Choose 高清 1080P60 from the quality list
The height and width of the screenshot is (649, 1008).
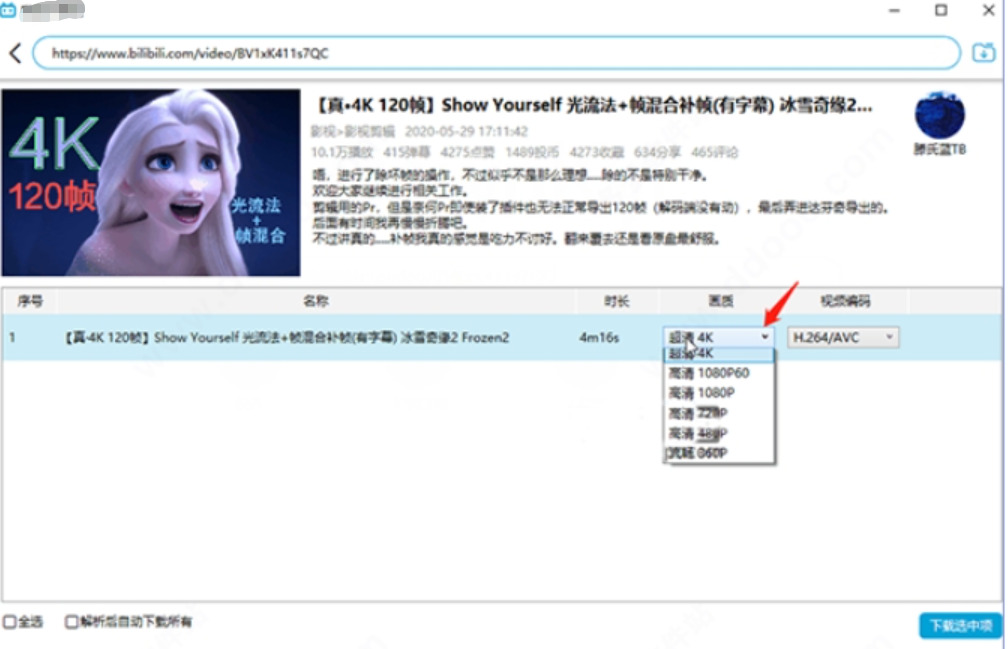point(719,373)
